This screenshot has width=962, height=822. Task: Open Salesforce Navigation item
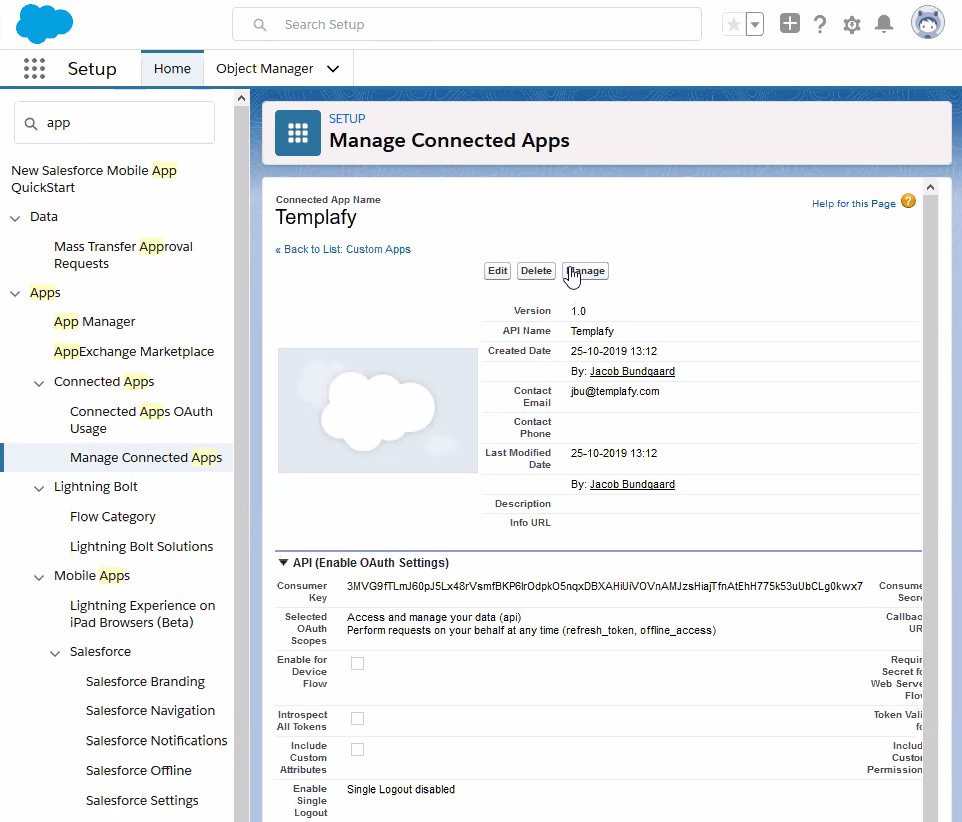point(150,710)
